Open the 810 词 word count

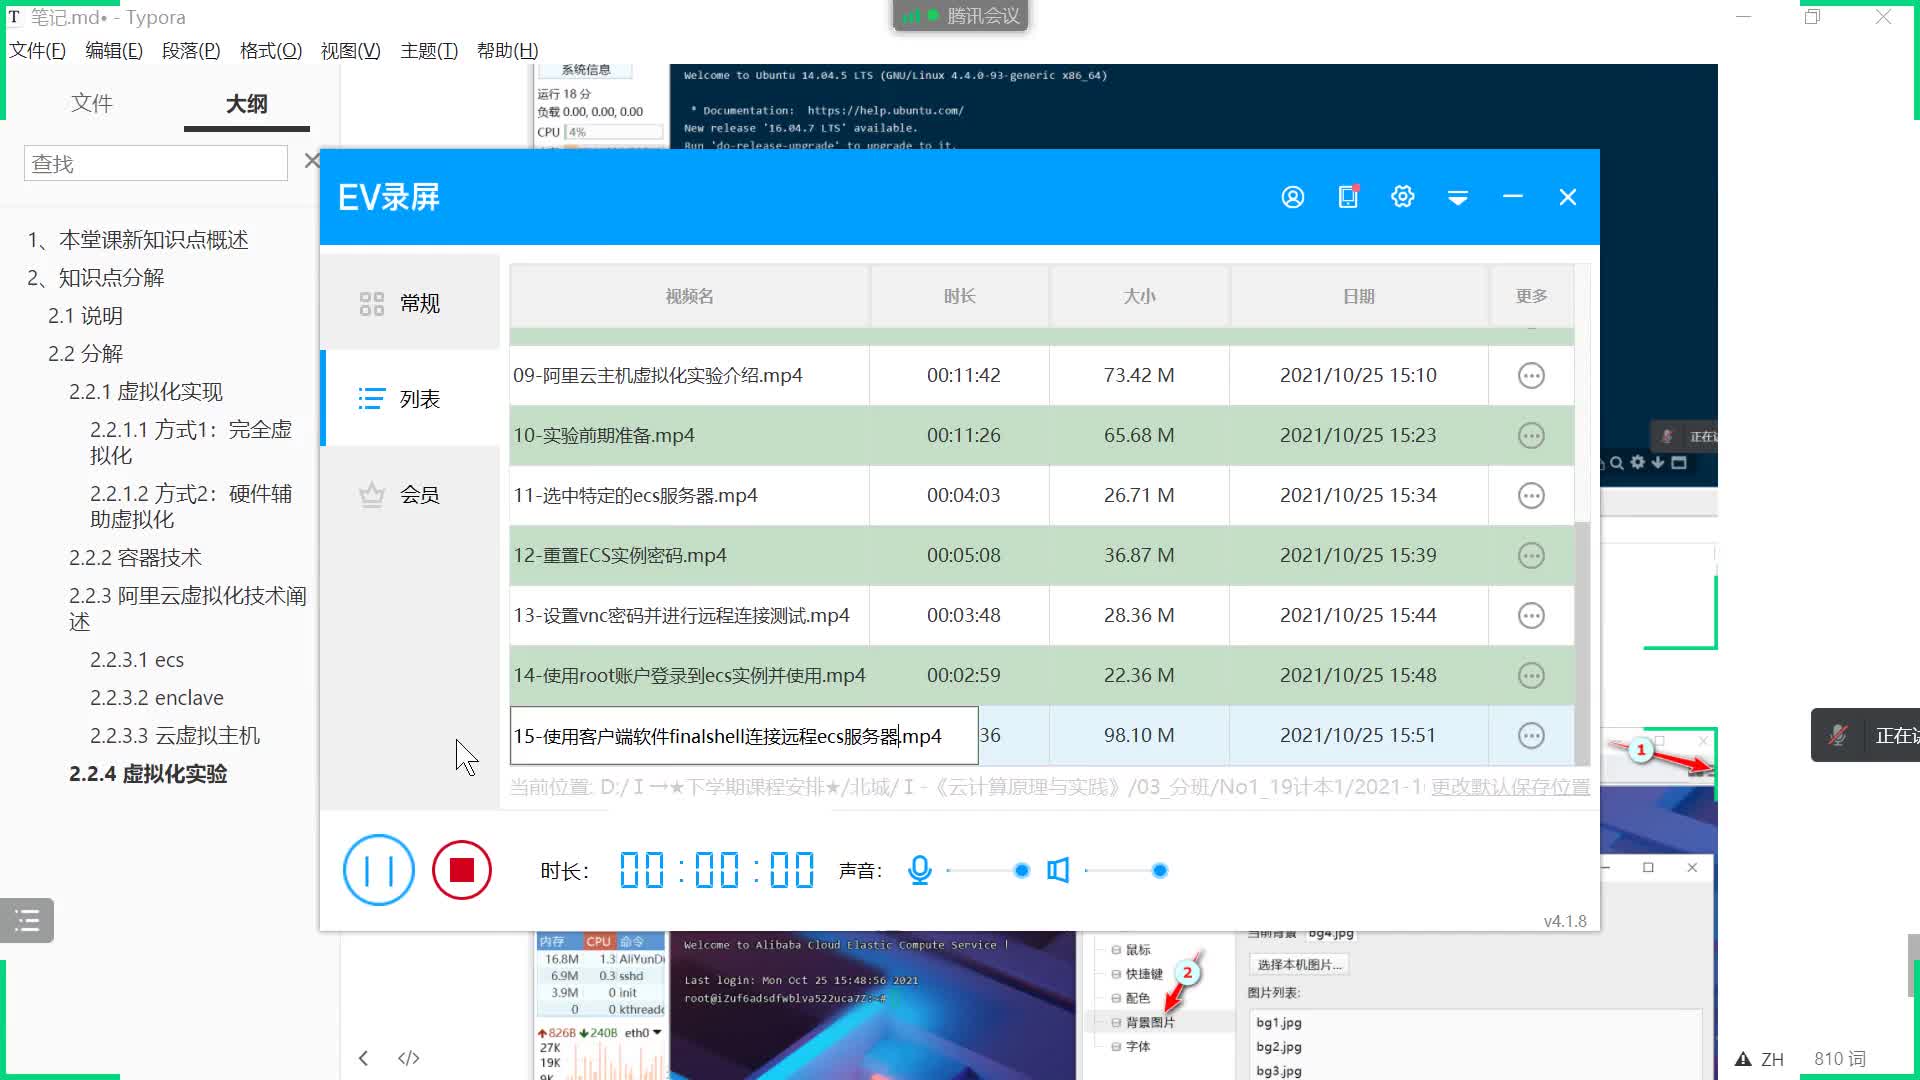coord(1839,1059)
